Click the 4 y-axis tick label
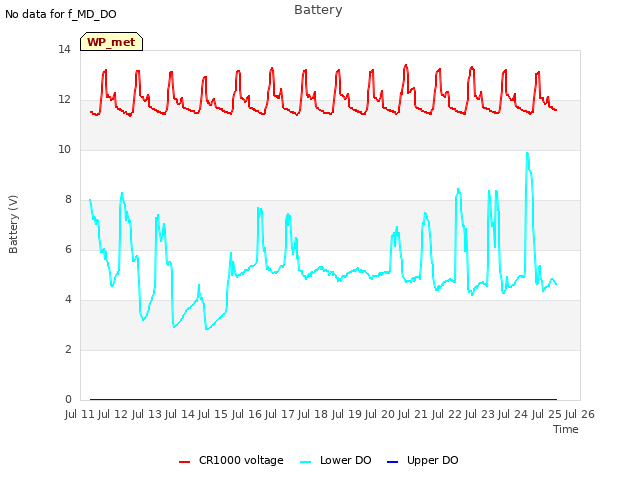Image resolution: width=640 pixels, height=480 pixels. click(68, 300)
